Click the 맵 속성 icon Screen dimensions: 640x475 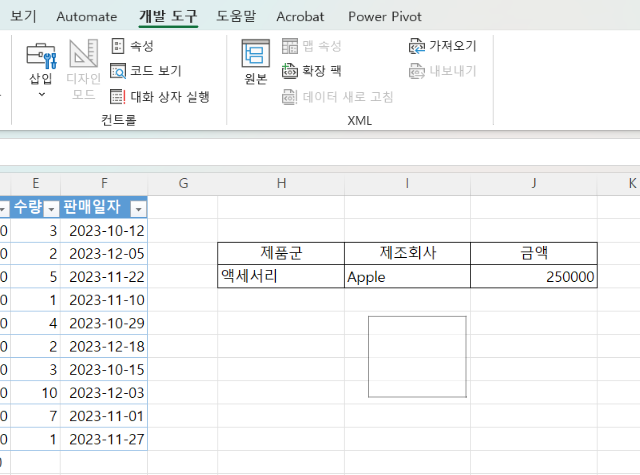click(x=290, y=46)
